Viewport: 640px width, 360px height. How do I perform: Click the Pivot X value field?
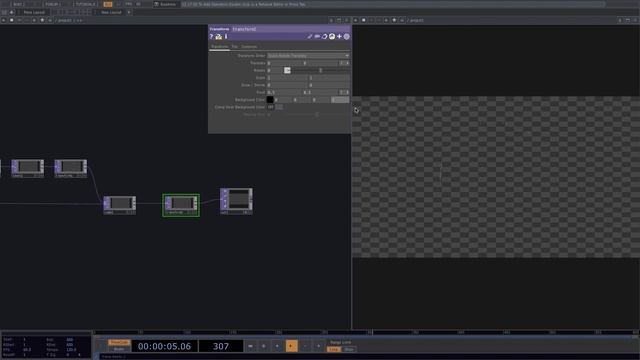click(284, 92)
